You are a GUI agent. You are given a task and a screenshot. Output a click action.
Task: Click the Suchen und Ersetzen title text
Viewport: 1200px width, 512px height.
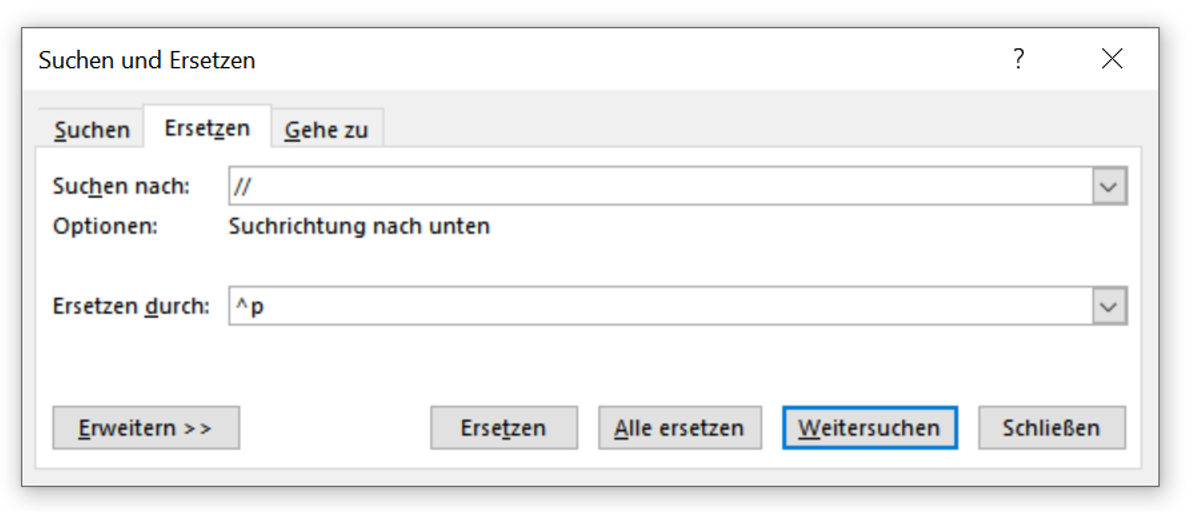[x=147, y=60]
